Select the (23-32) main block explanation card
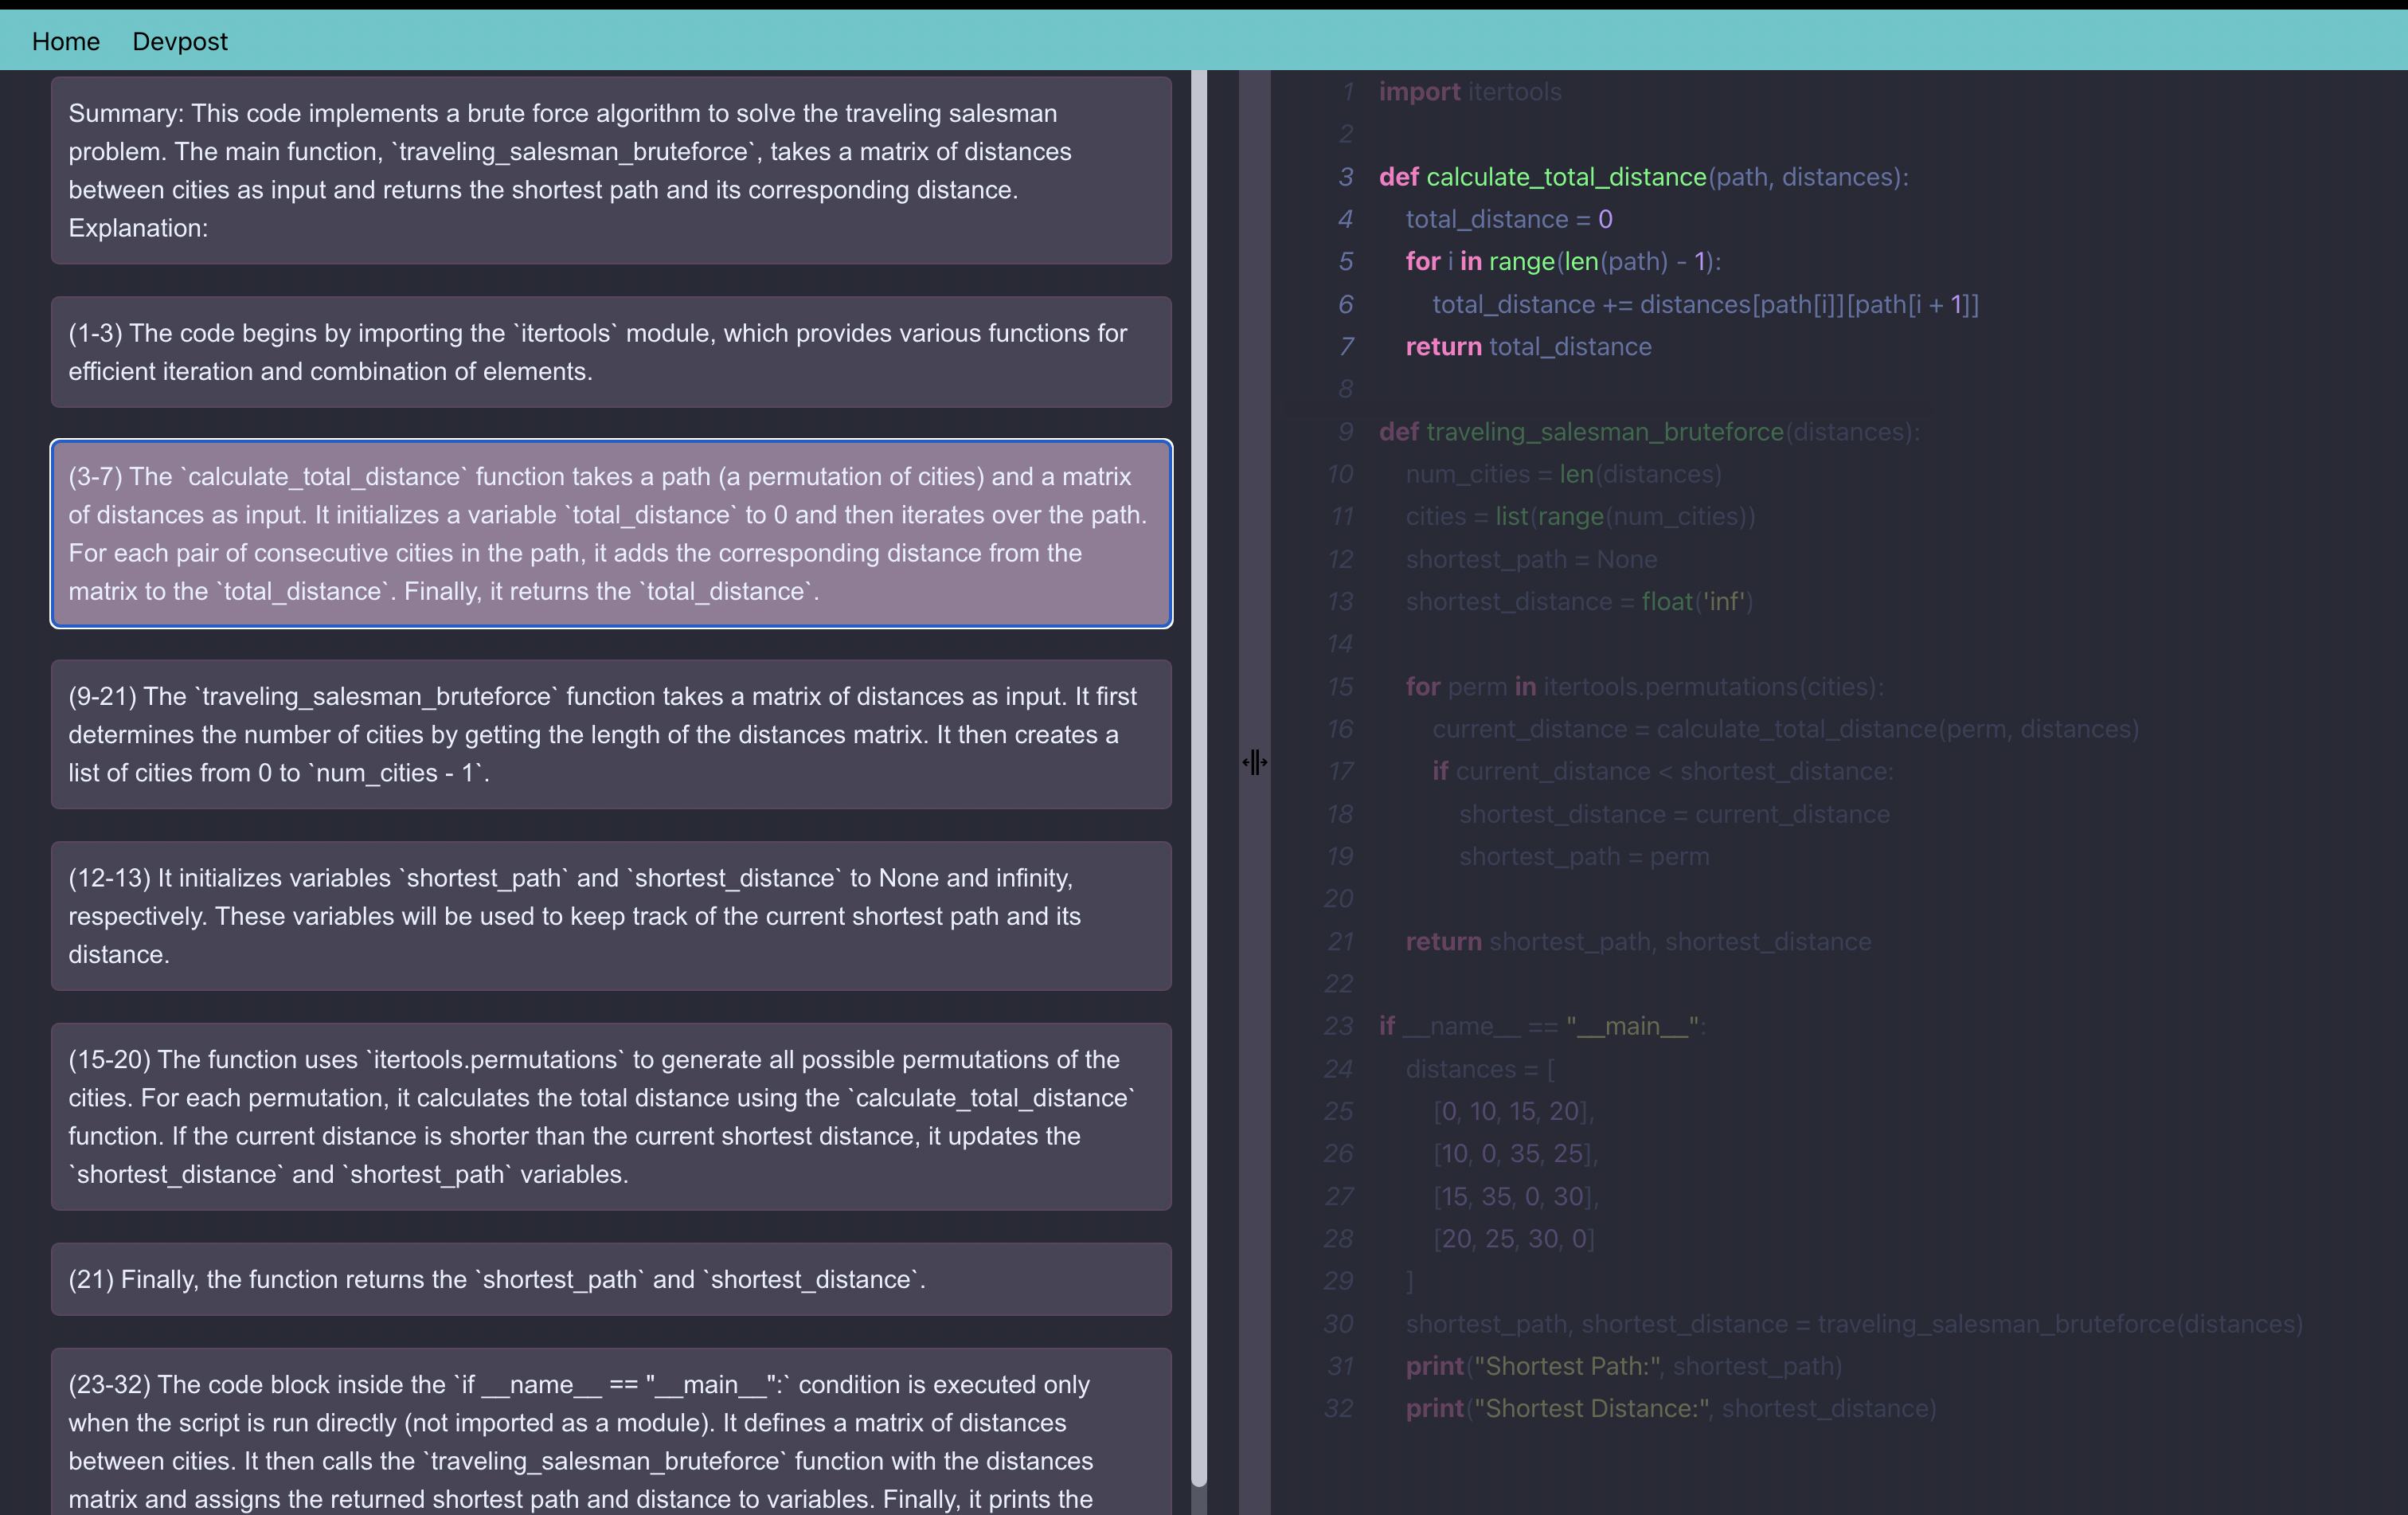Image resolution: width=2408 pixels, height=1515 pixels. [x=610, y=1440]
